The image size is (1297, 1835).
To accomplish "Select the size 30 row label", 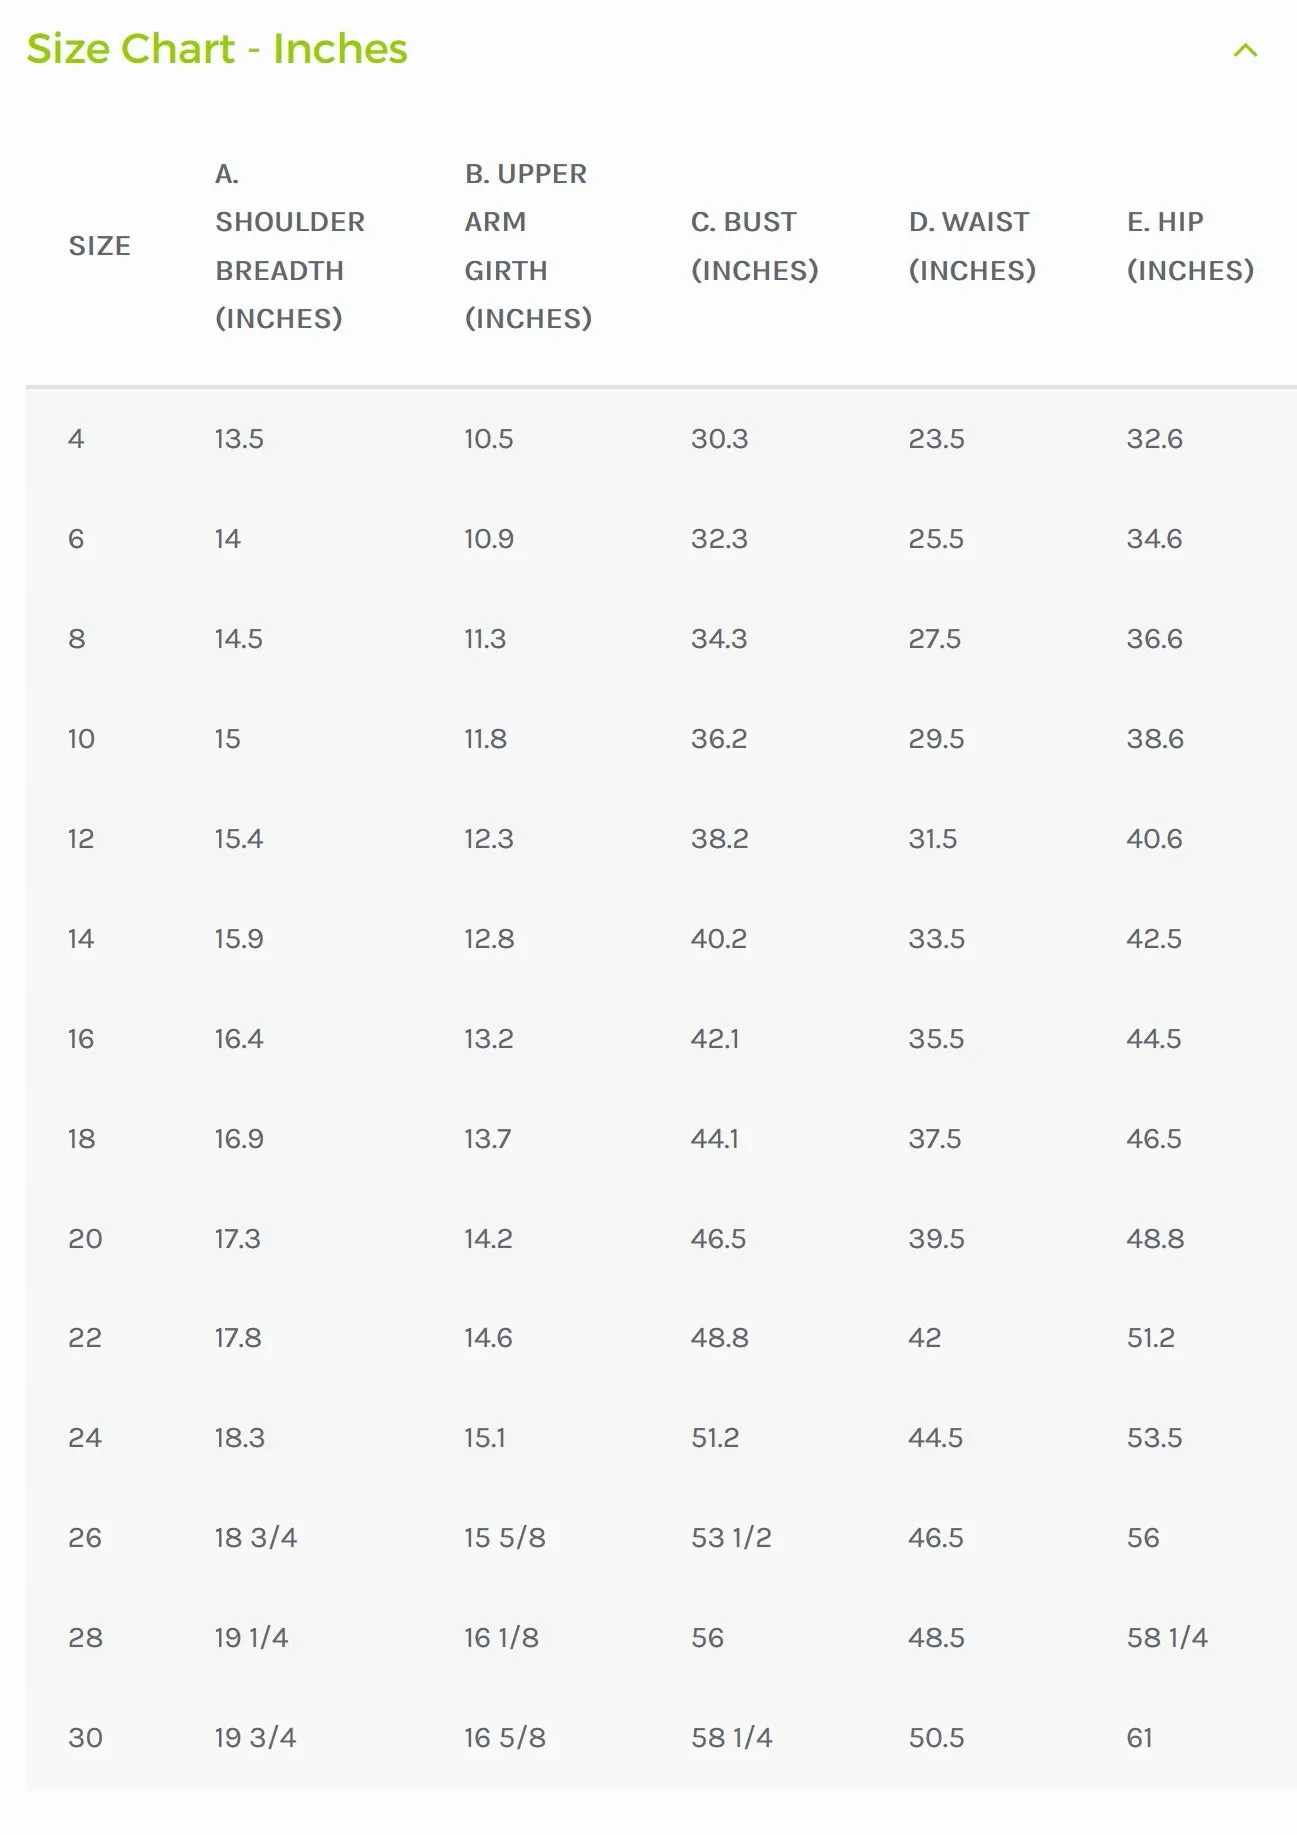I will [85, 1738].
